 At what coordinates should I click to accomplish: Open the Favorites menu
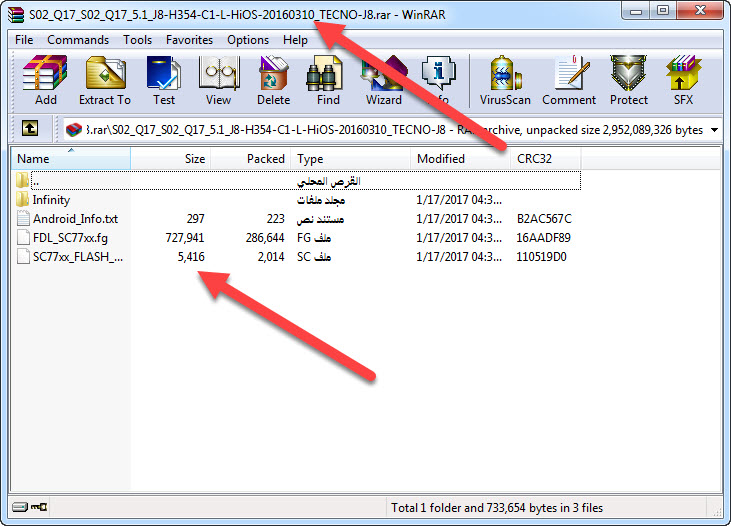[x=189, y=40]
